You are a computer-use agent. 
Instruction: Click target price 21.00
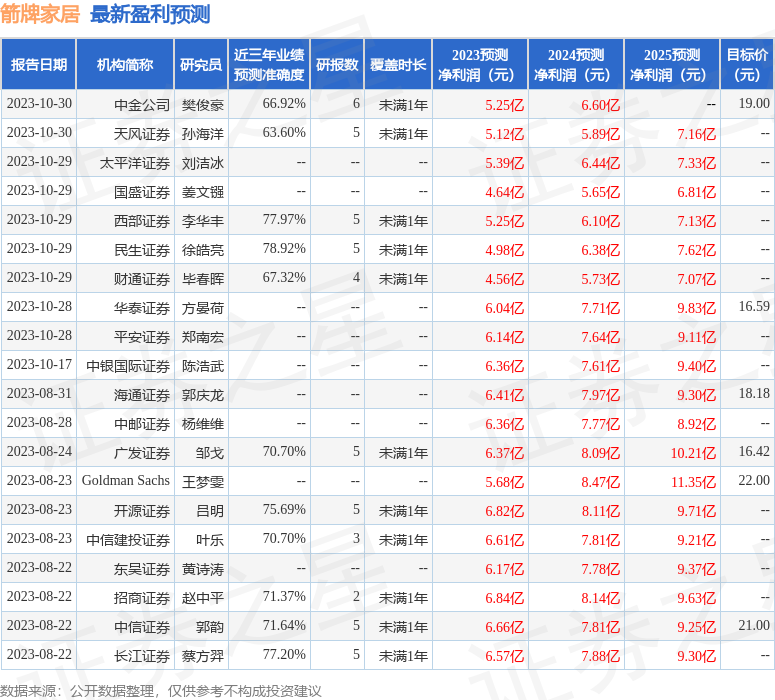754,625
